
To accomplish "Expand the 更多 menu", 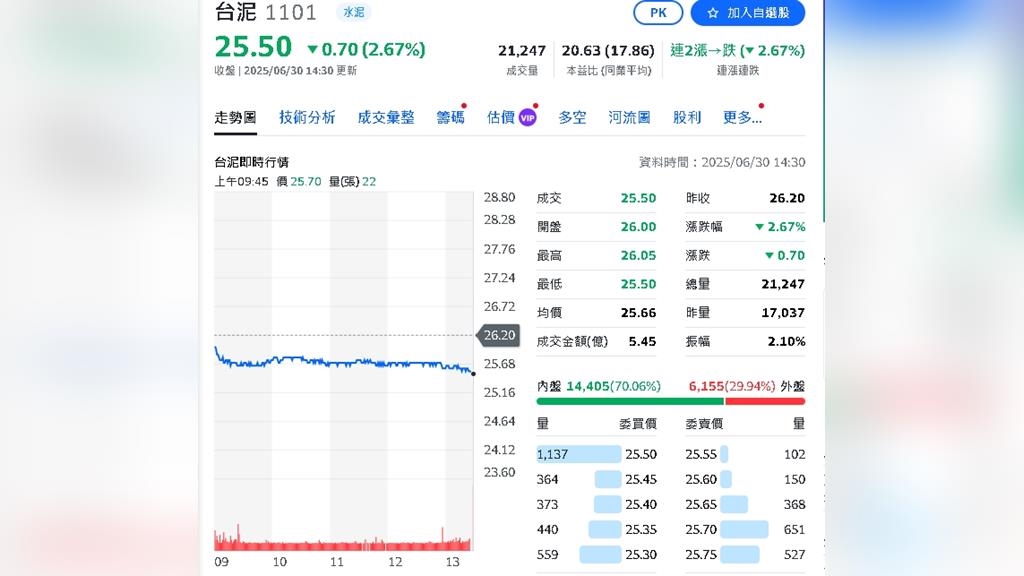I will (x=742, y=117).
